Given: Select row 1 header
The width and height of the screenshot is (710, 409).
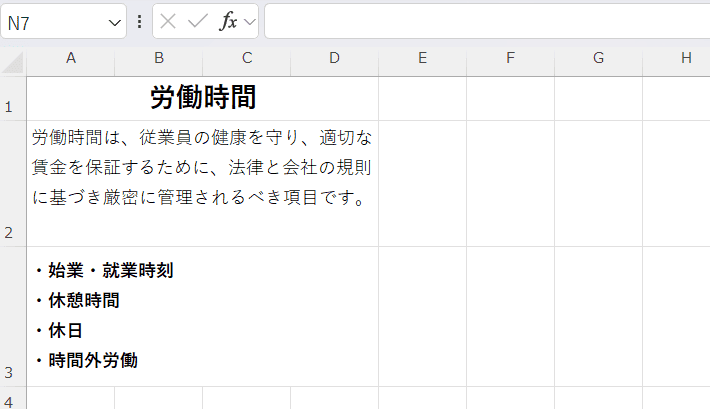Looking at the screenshot, I should [x=12, y=99].
